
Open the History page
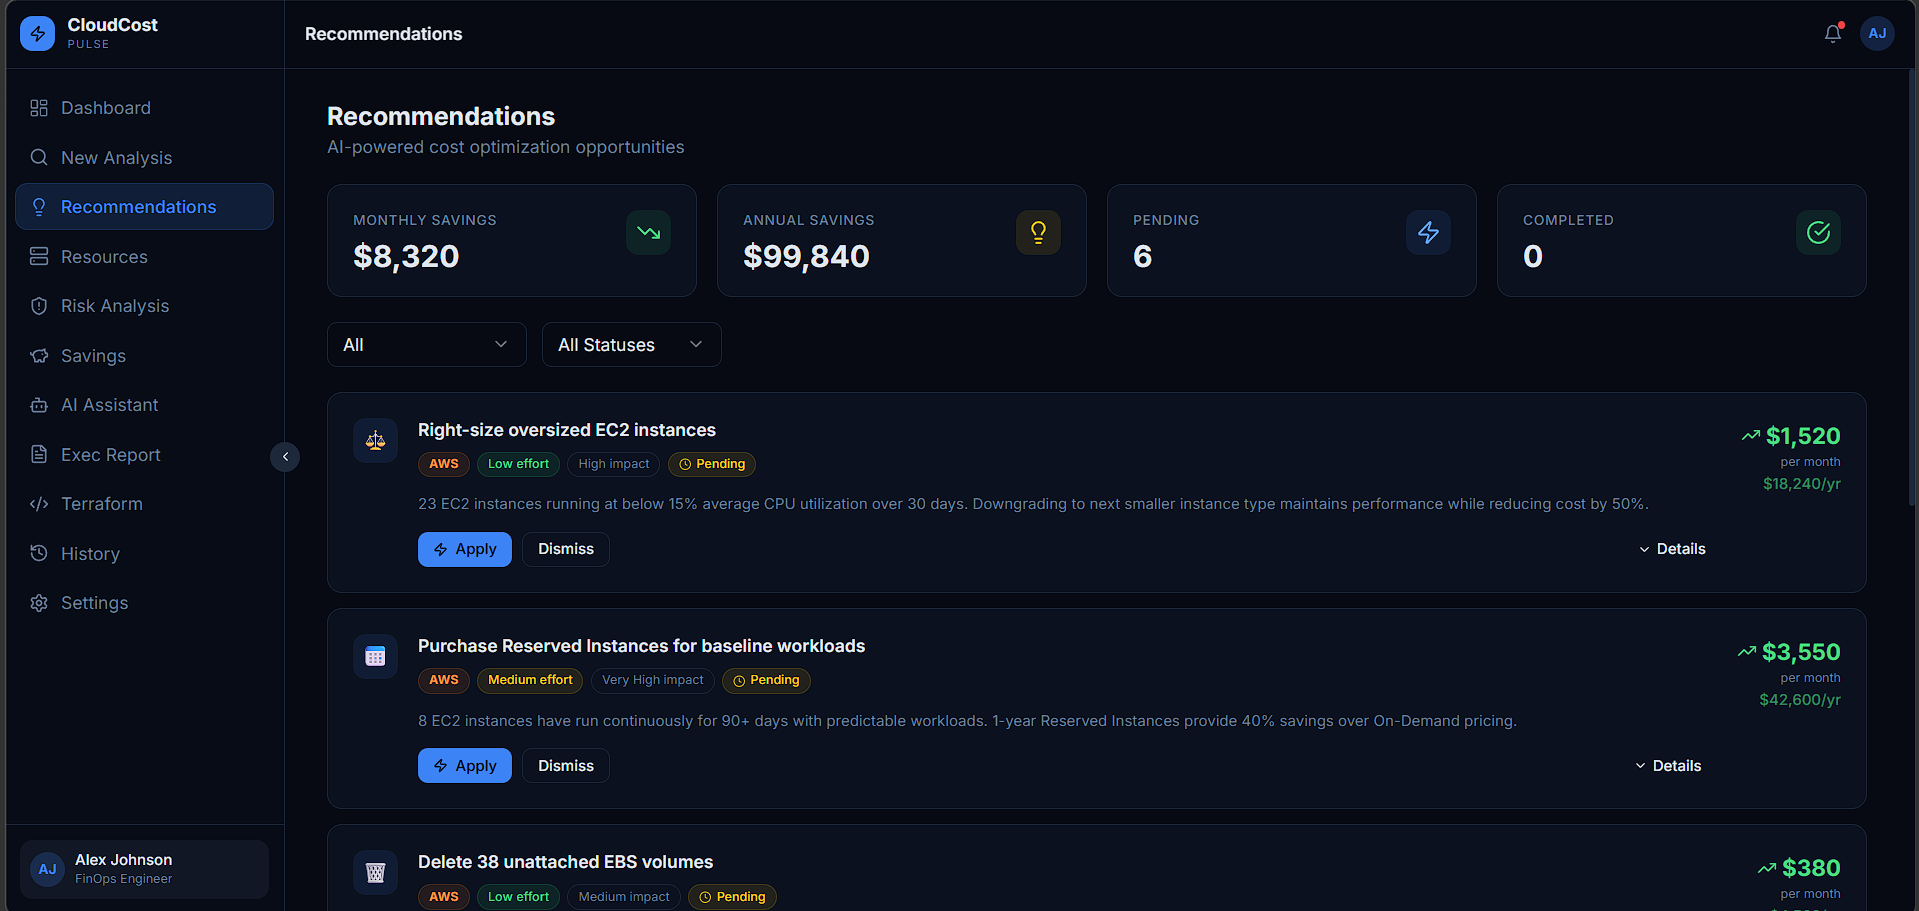144,554
